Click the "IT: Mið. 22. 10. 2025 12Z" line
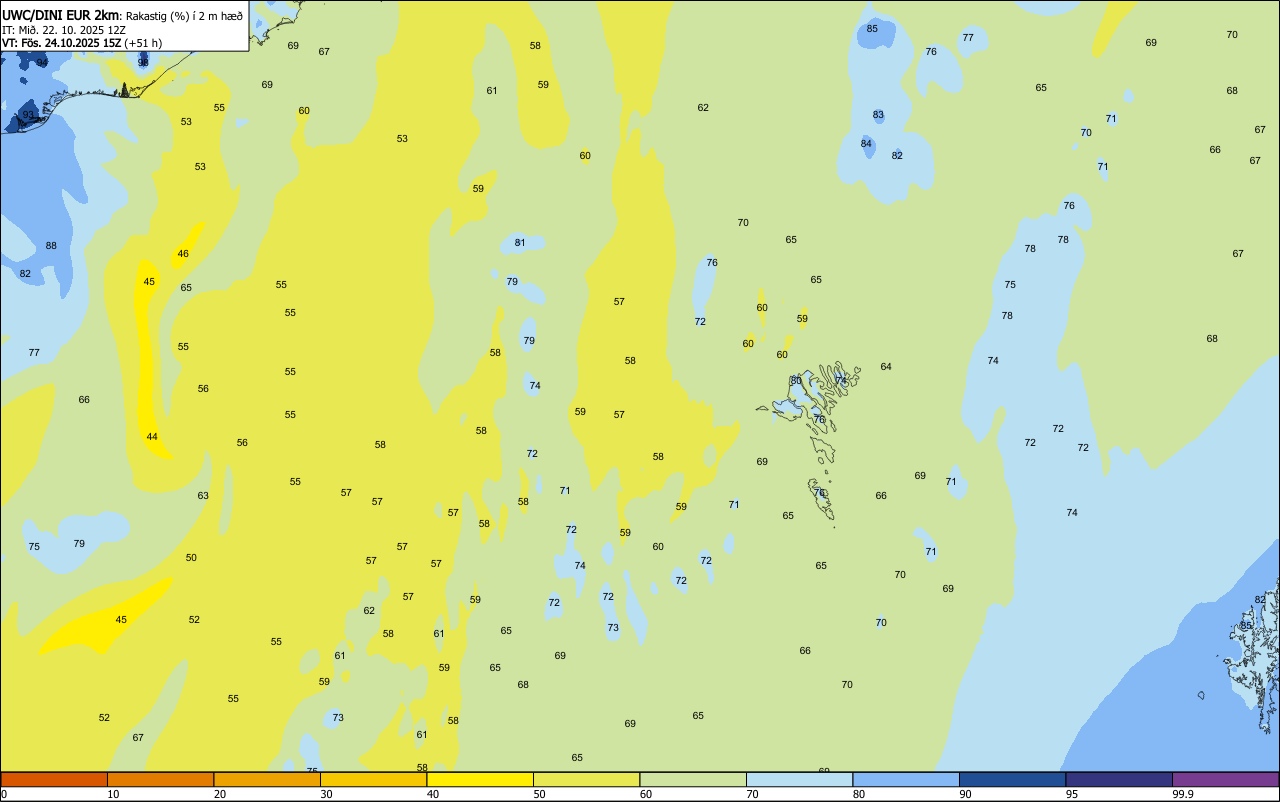The width and height of the screenshot is (1280, 802). 64,29
